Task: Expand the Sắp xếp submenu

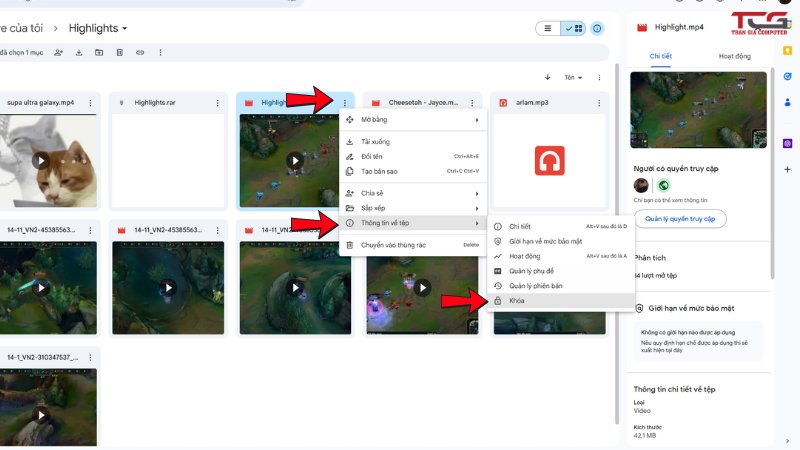Action: (413, 208)
